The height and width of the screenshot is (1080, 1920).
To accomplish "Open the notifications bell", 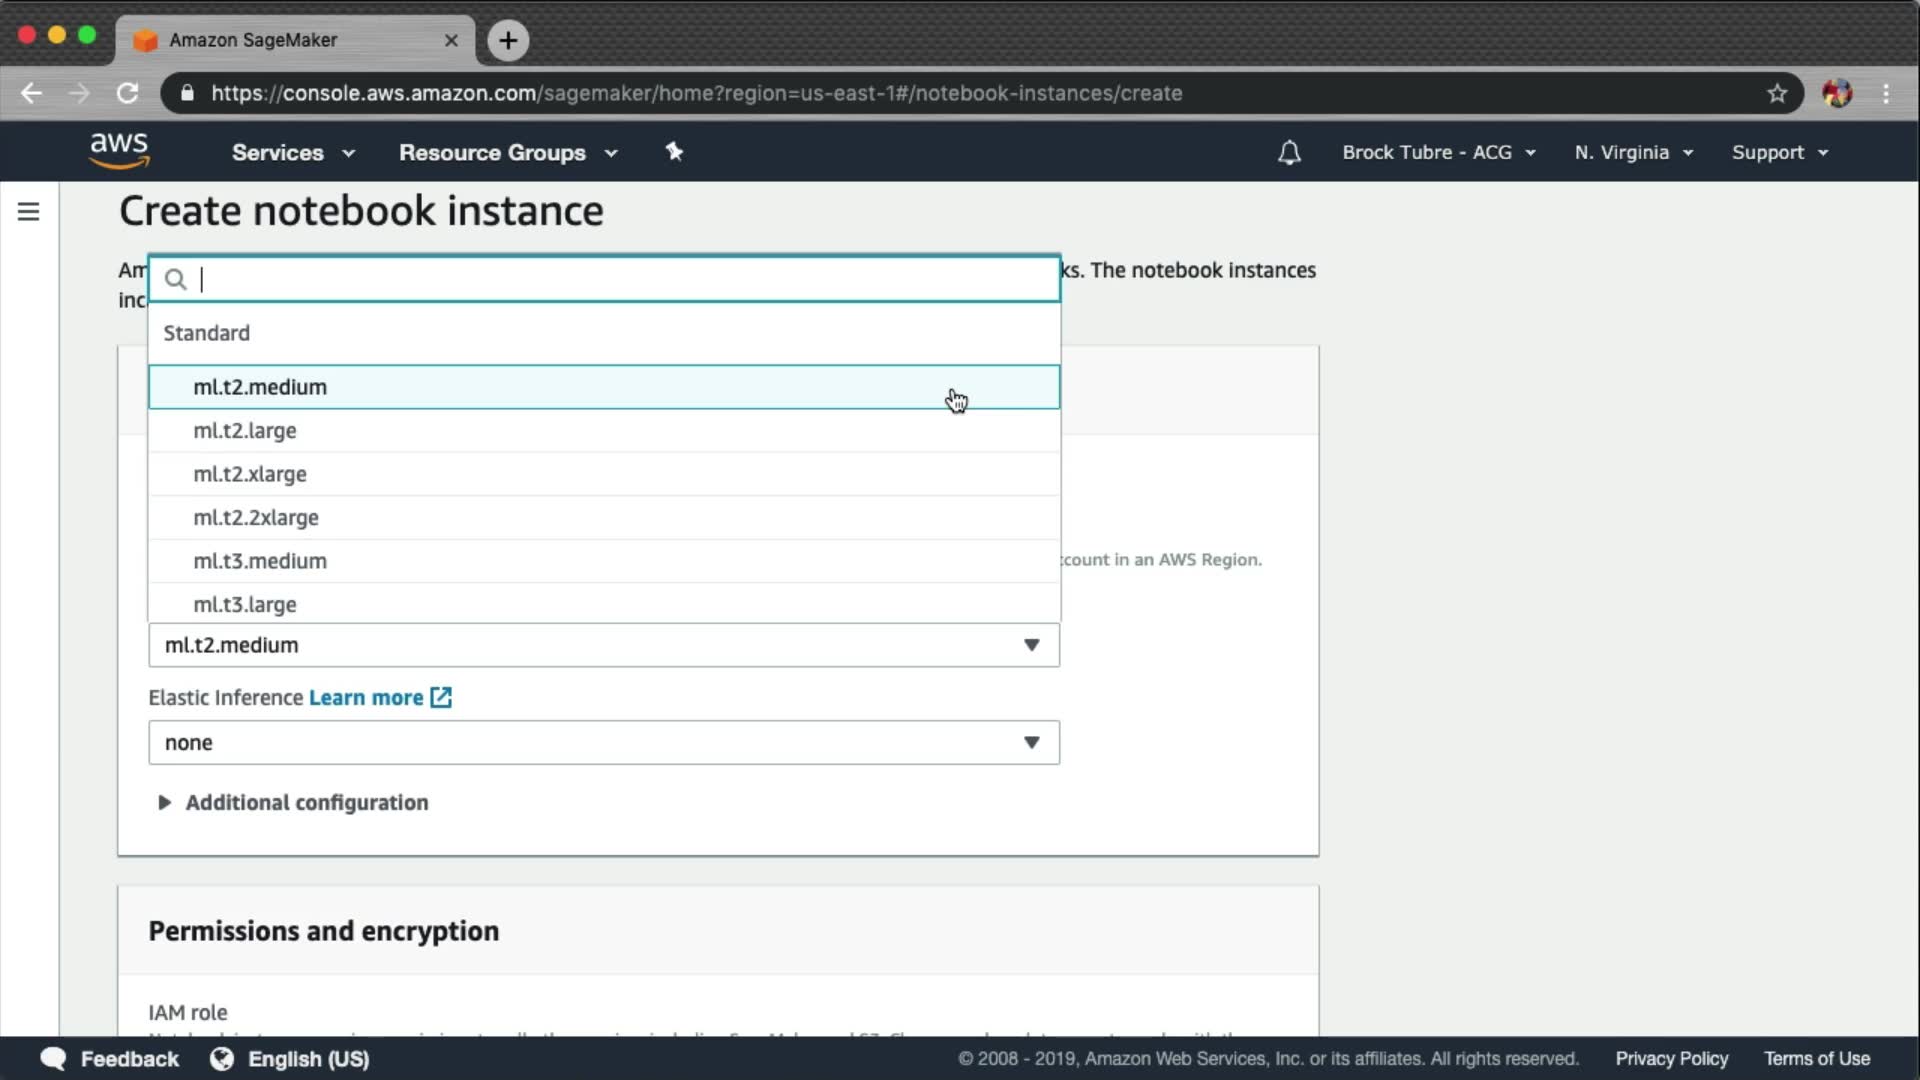I will coord(1289,153).
